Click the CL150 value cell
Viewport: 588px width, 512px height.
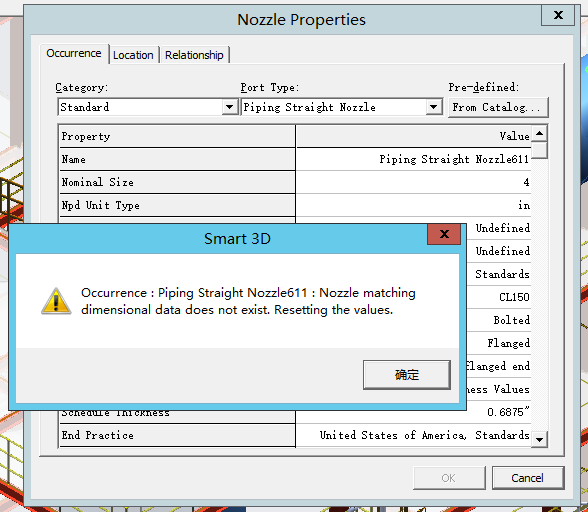tap(498, 297)
